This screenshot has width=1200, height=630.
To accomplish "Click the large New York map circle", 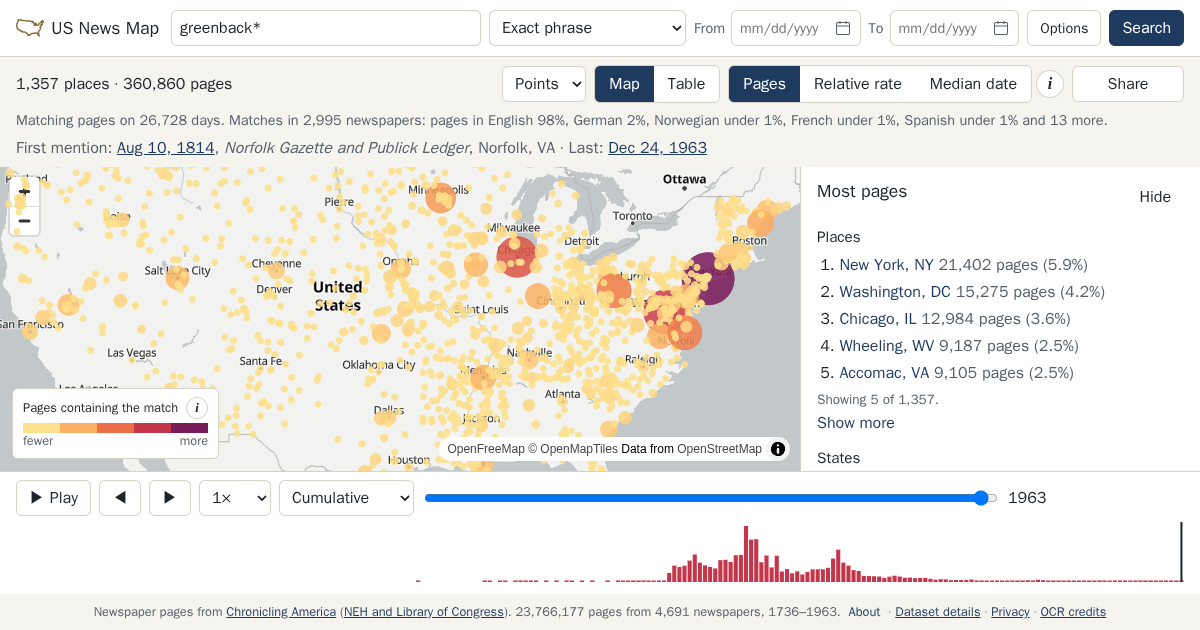I will tap(707, 278).
